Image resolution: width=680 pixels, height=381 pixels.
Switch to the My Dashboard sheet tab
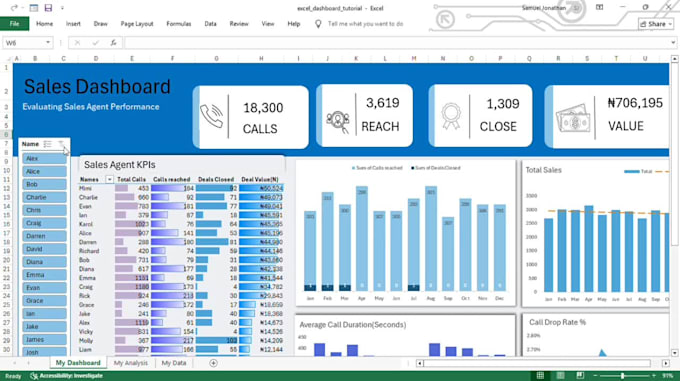click(x=78, y=363)
